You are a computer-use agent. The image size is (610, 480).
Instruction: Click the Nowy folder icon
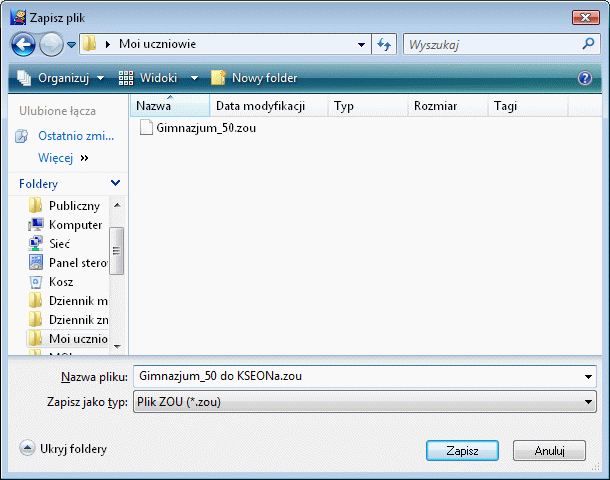tap(218, 77)
